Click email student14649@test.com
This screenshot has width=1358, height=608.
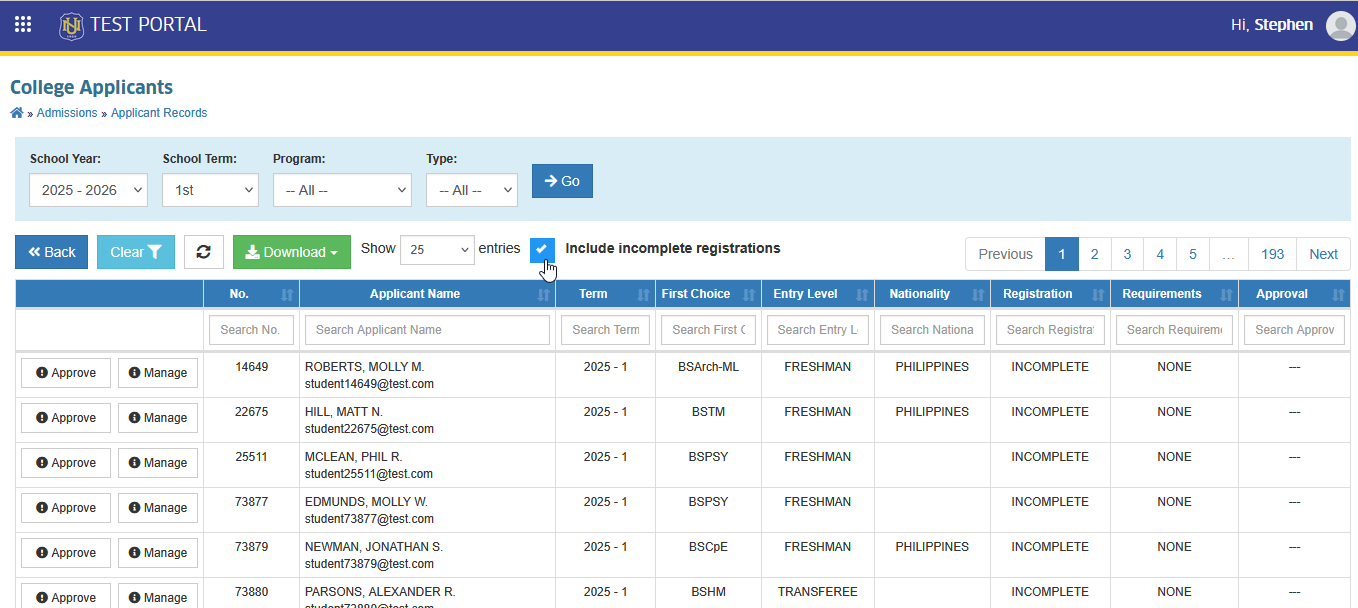[x=369, y=384]
